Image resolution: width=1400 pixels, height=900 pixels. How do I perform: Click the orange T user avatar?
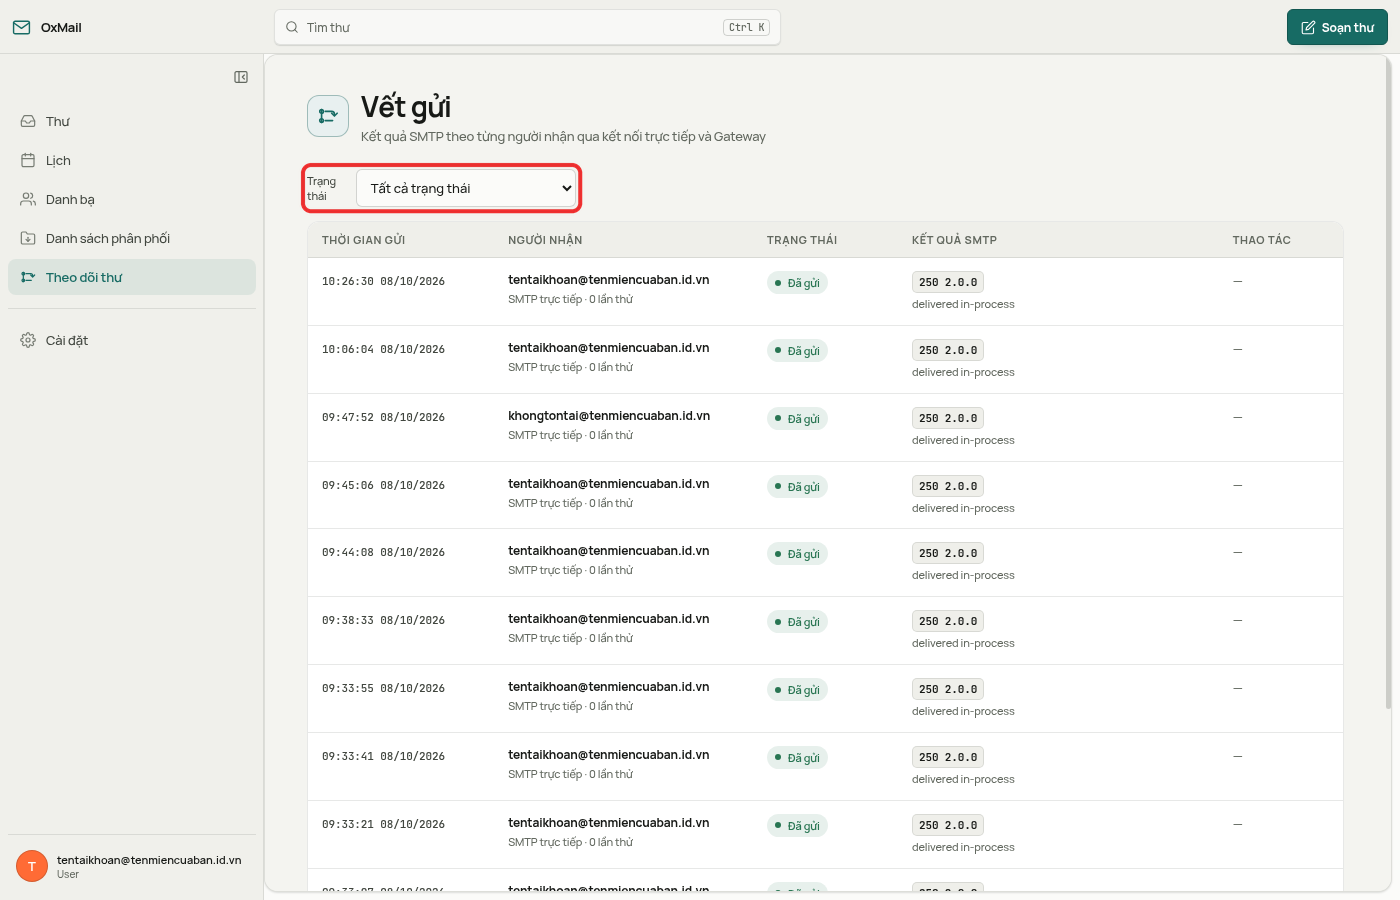click(32, 866)
